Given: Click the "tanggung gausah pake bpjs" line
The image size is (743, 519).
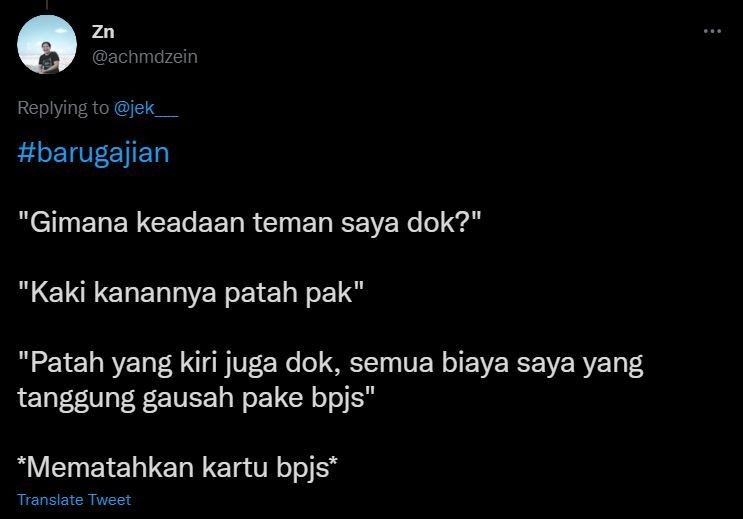Looking at the screenshot, I should (x=196, y=398).
